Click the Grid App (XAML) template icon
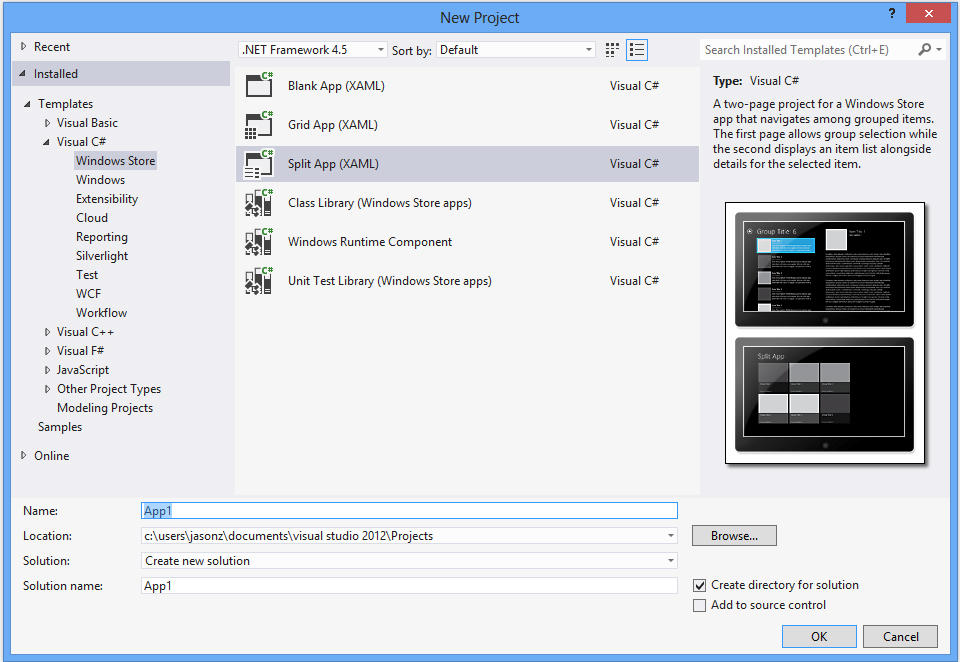Screen dimensions: 960x662 pos(259,124)
